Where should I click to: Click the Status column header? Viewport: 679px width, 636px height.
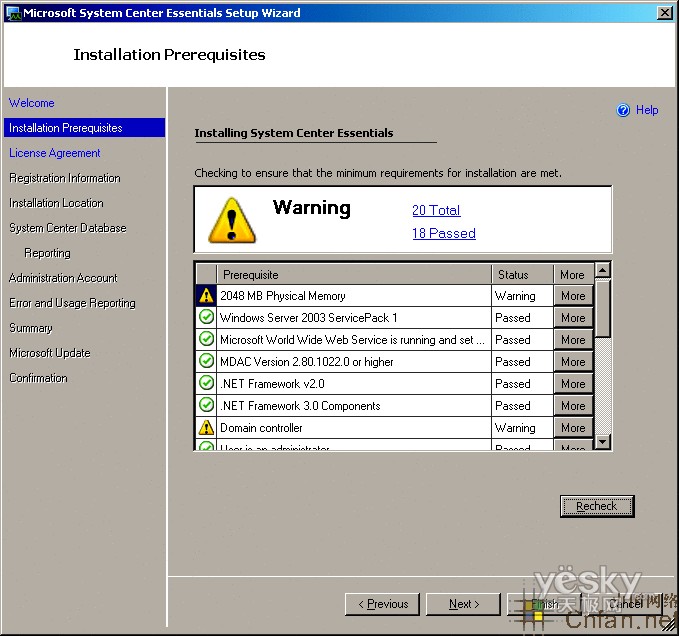(523, 274)
